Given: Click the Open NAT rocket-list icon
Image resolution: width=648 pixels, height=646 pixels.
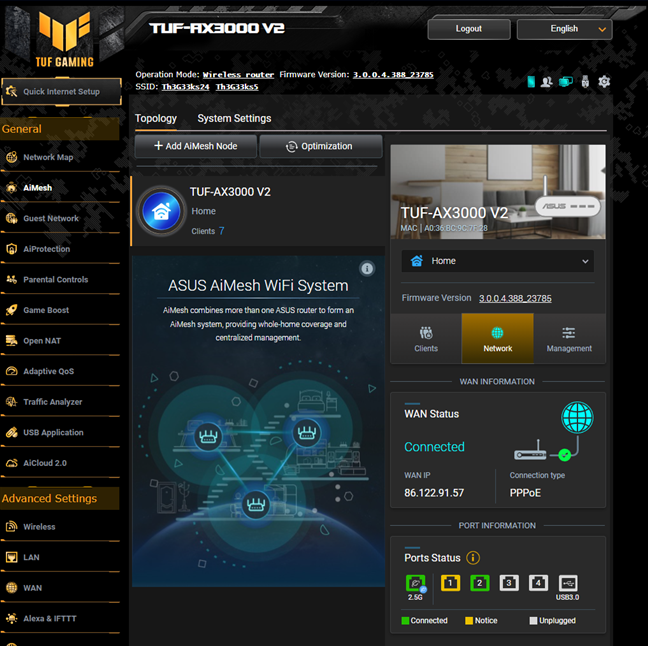Looking at the screenshot, I should (12, 341).
